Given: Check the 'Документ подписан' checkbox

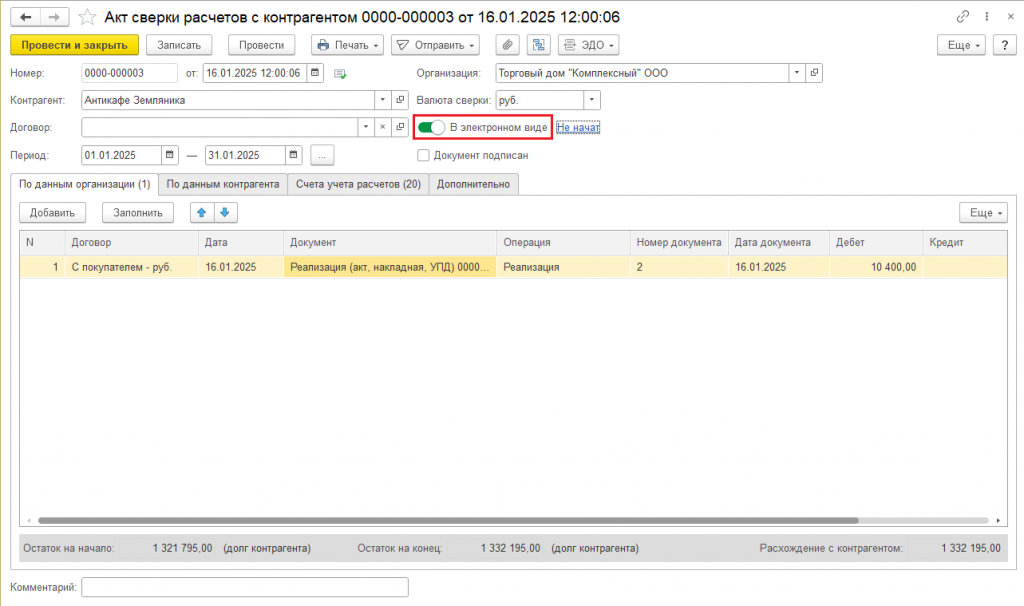Looking at the screenshot, I should [x=423, y=155].
